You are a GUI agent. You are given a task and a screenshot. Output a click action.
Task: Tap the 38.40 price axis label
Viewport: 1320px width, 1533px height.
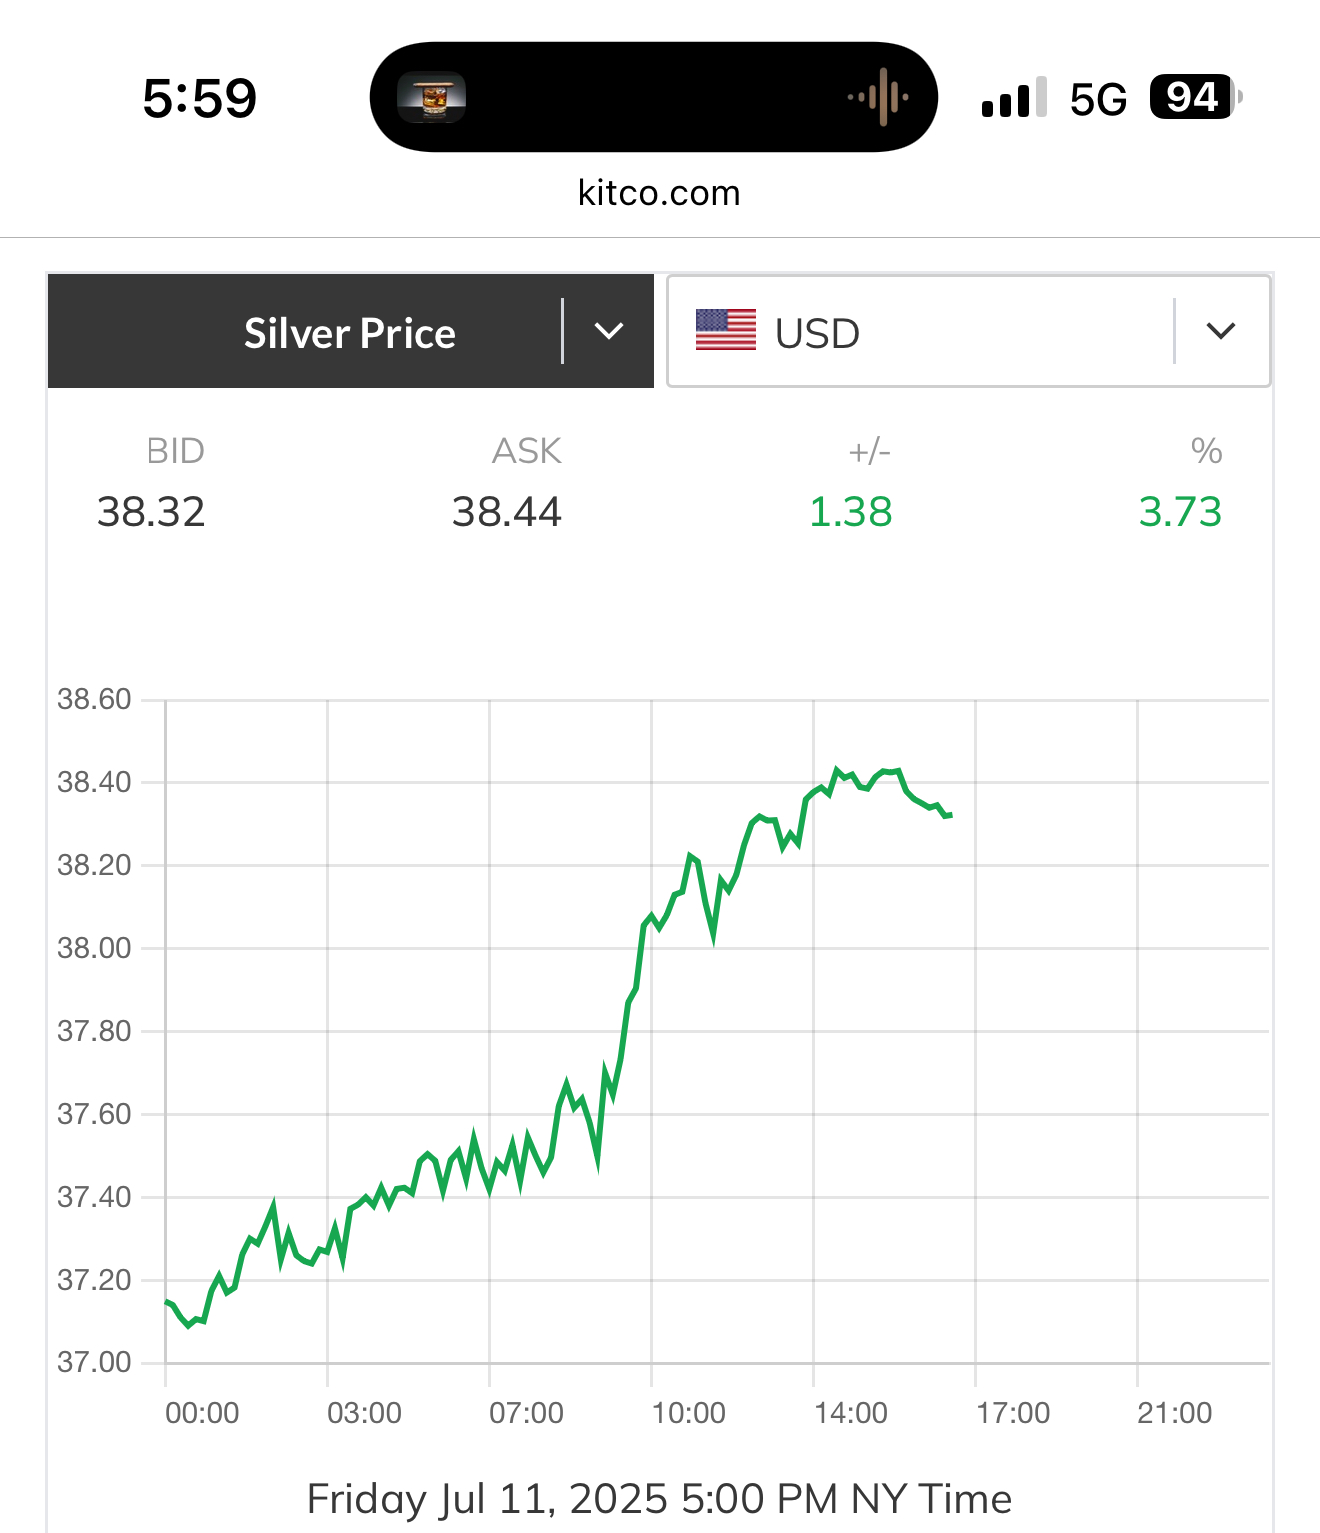click(x=94, y=782)
